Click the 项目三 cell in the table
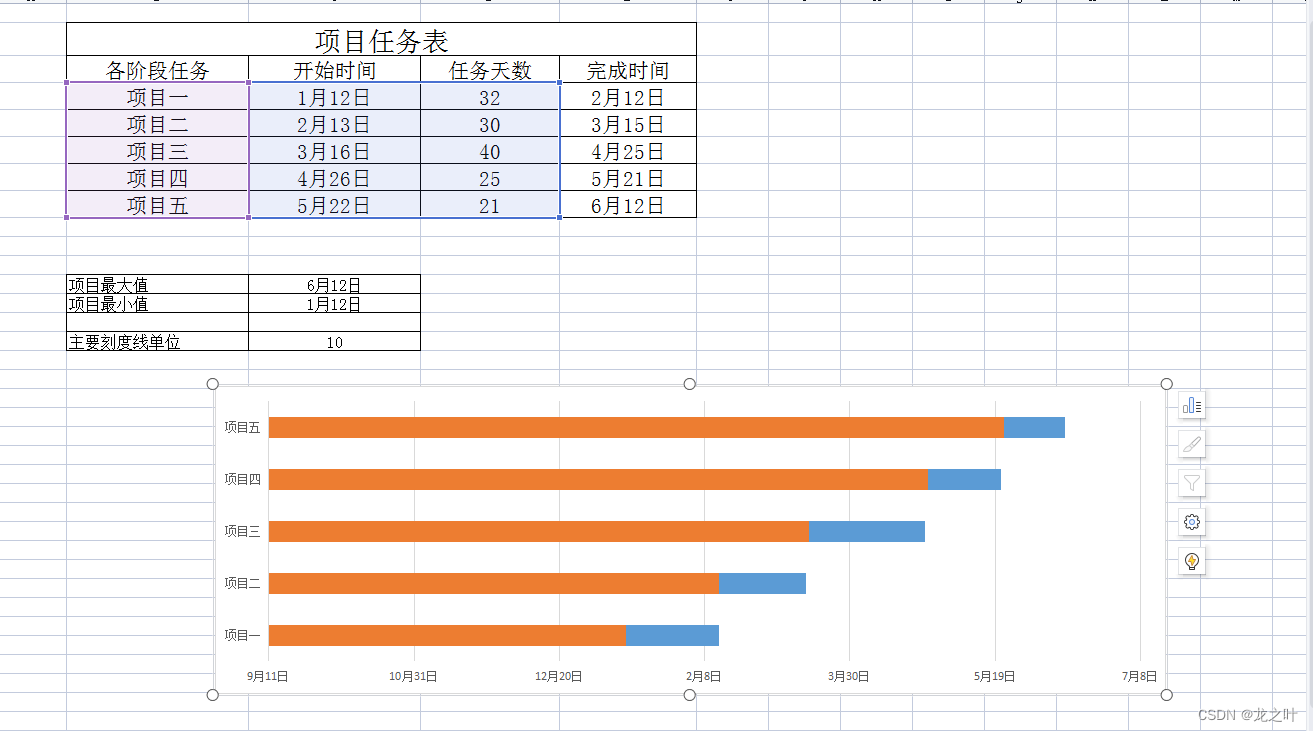1313x731 pixels. pos(158,151)
